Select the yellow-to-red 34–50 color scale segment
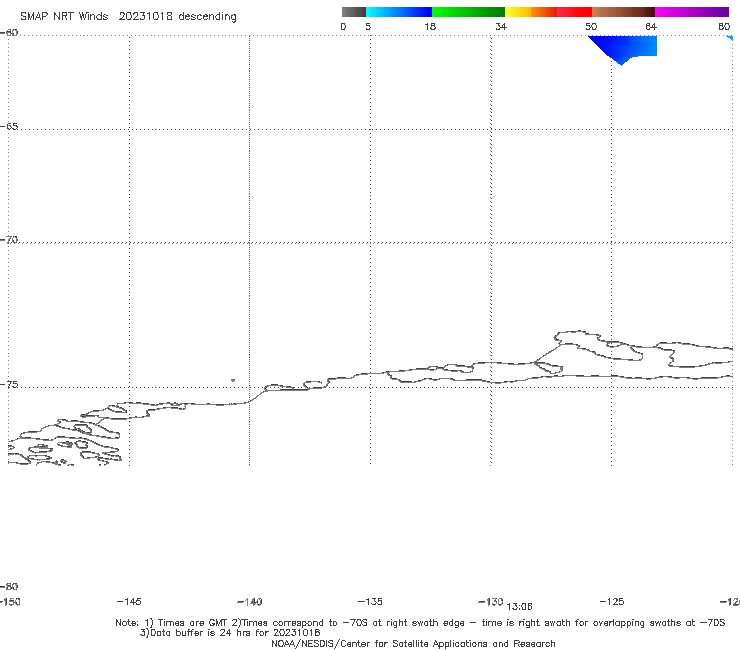This screenshot has width=740, height=650. (x=548, y=12)
